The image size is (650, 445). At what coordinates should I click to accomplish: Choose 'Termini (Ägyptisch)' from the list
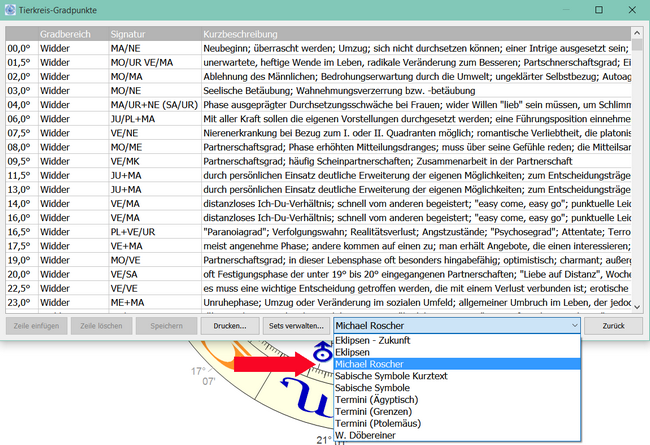(x=457, y=400)
